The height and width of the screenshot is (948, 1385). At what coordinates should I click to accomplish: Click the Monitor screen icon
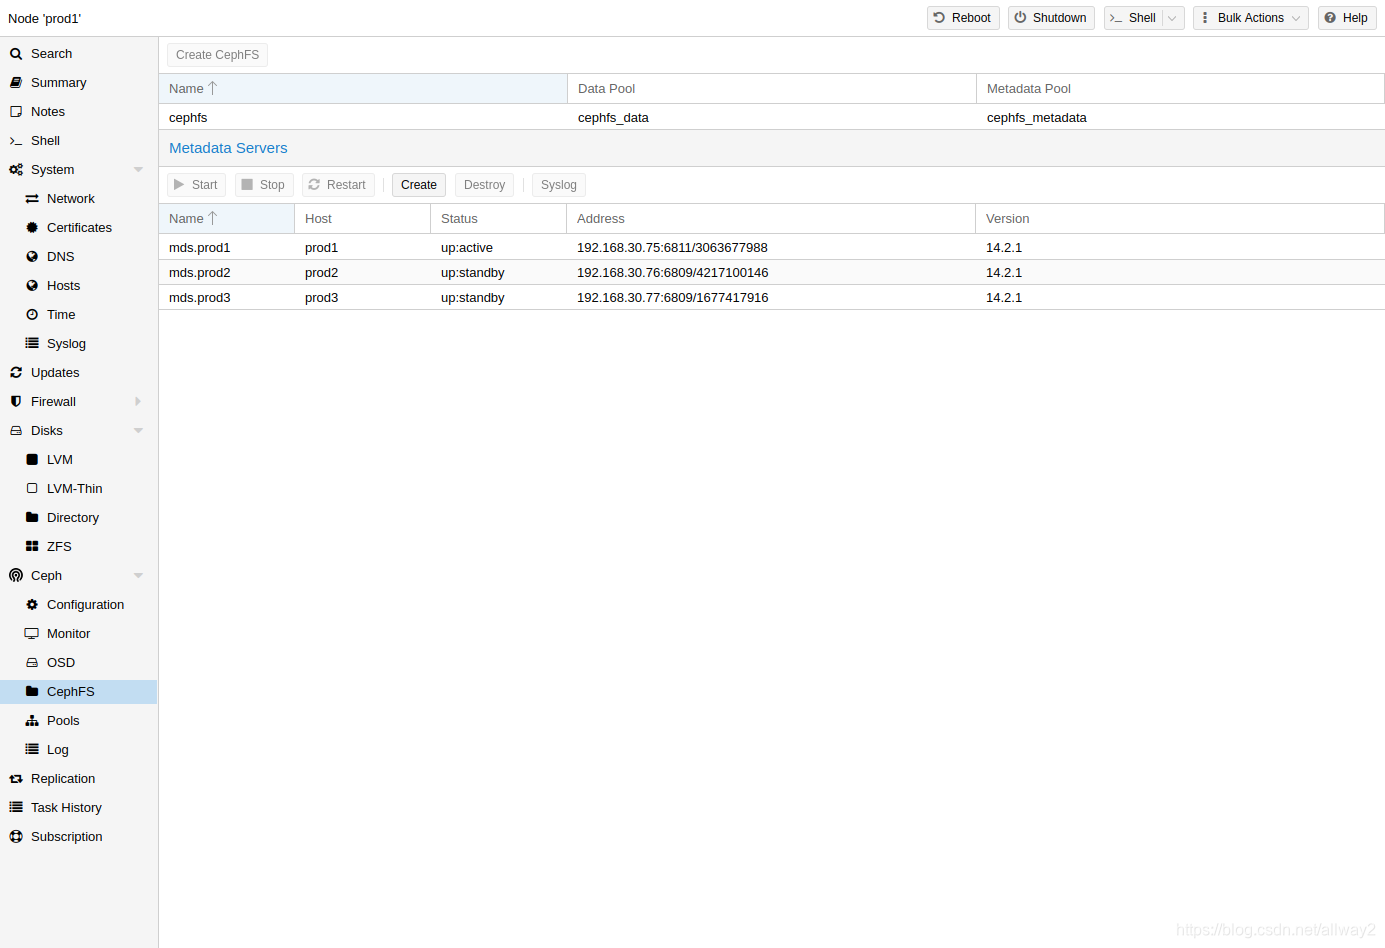(32, 634)
